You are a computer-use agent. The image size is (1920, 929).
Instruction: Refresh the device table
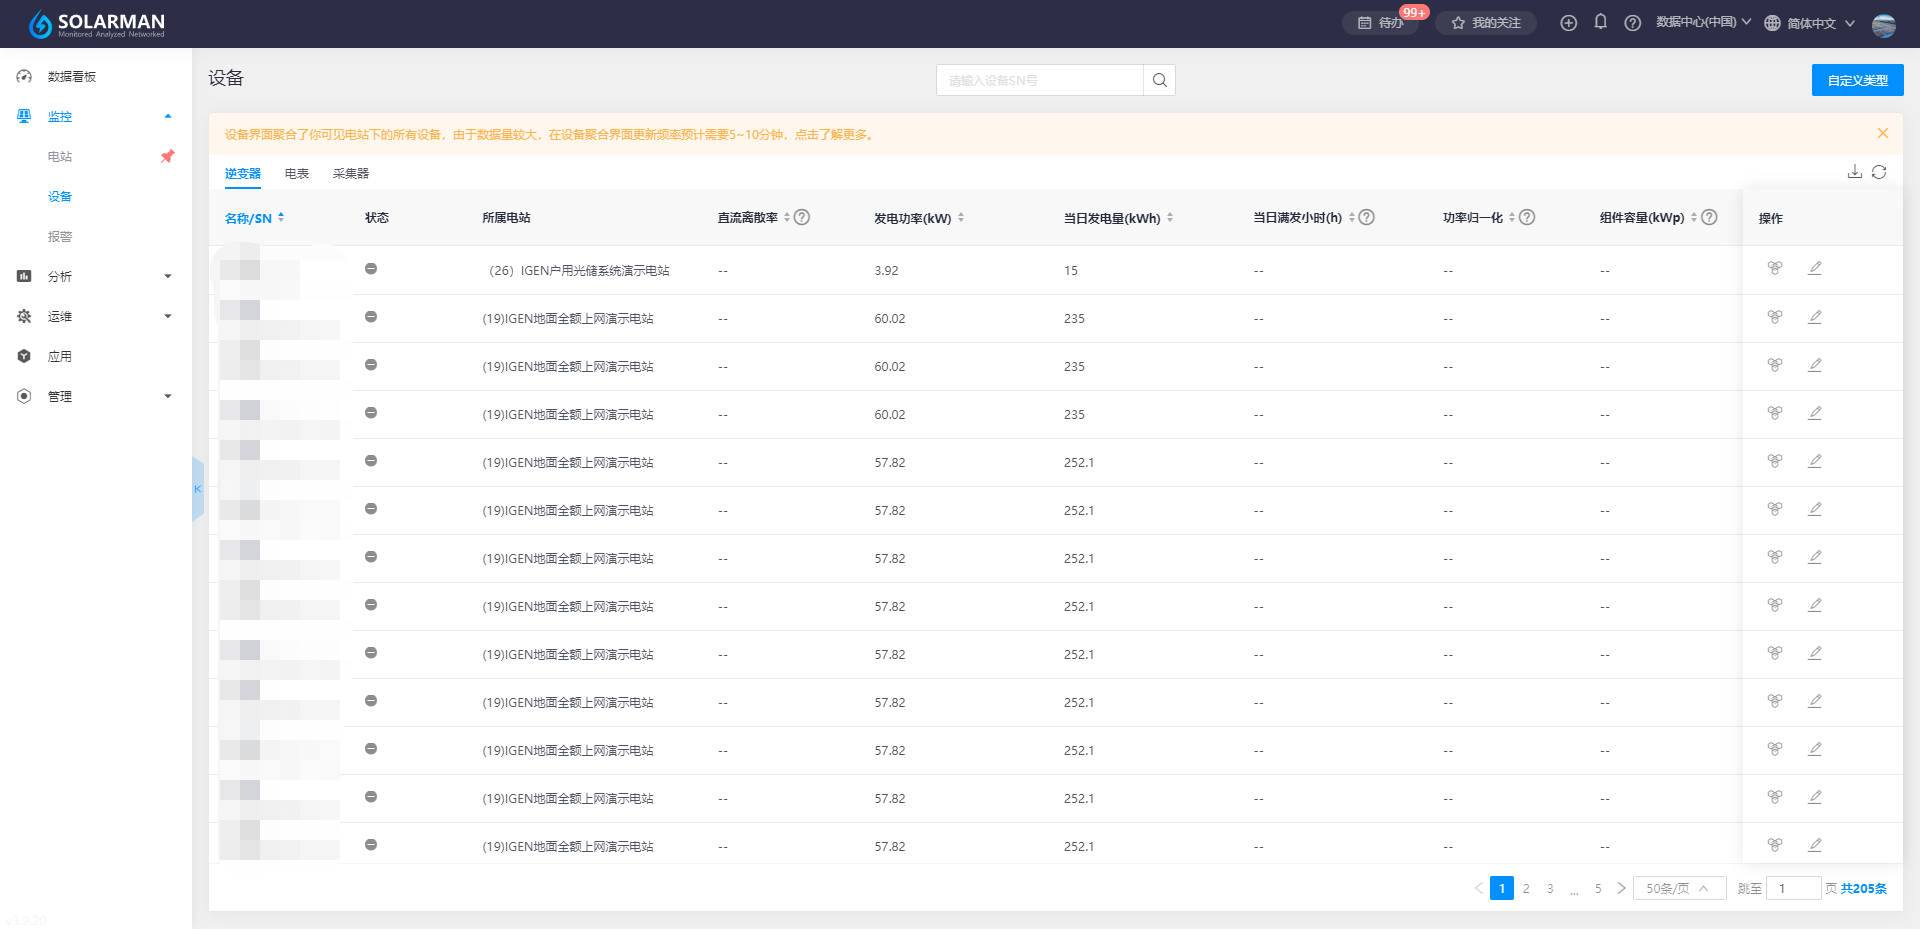(1879, 172)
